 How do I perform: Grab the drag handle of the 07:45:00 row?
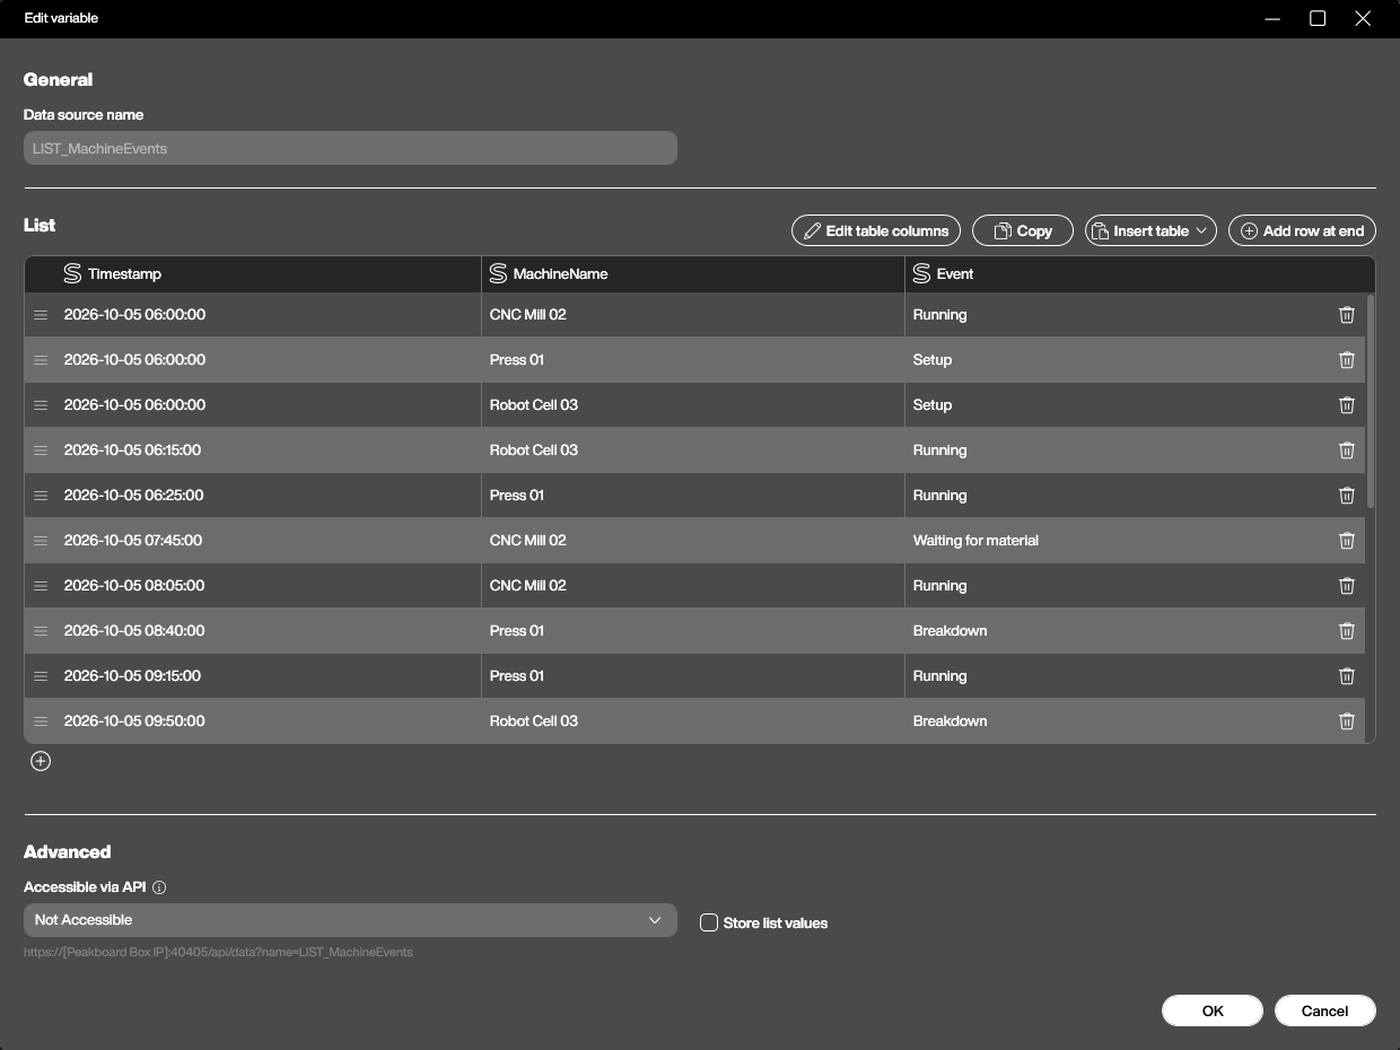41,541
